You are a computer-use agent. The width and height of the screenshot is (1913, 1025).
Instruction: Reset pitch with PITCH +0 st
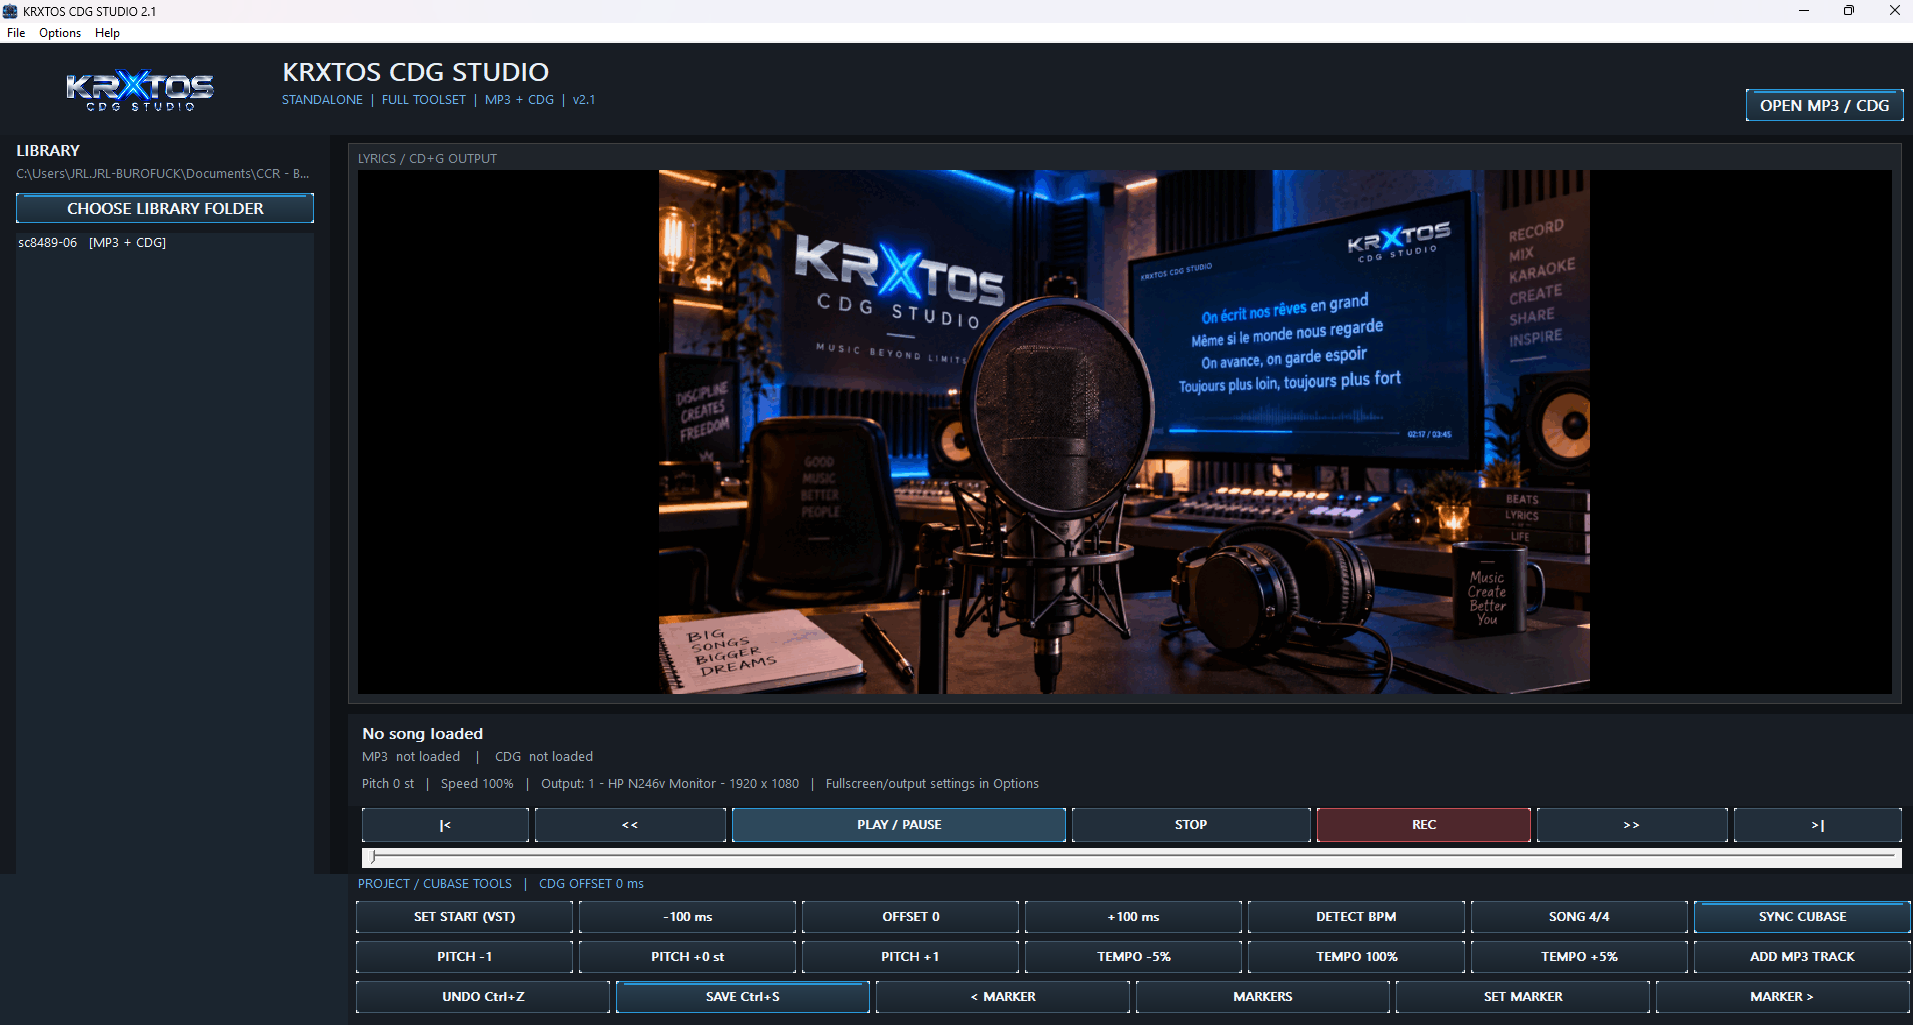tap(687, 957)
